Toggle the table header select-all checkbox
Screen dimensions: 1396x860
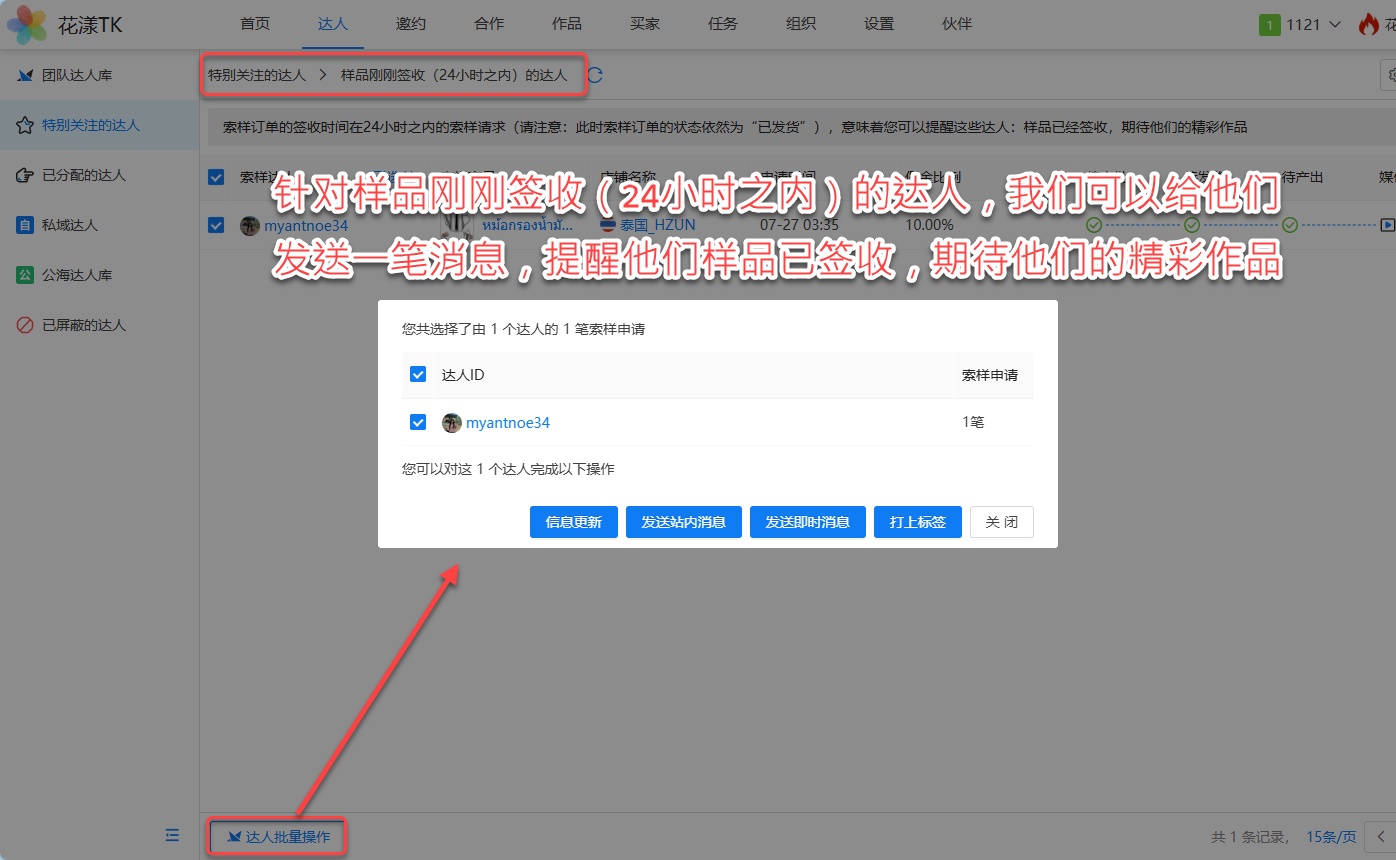click(216, 177)
